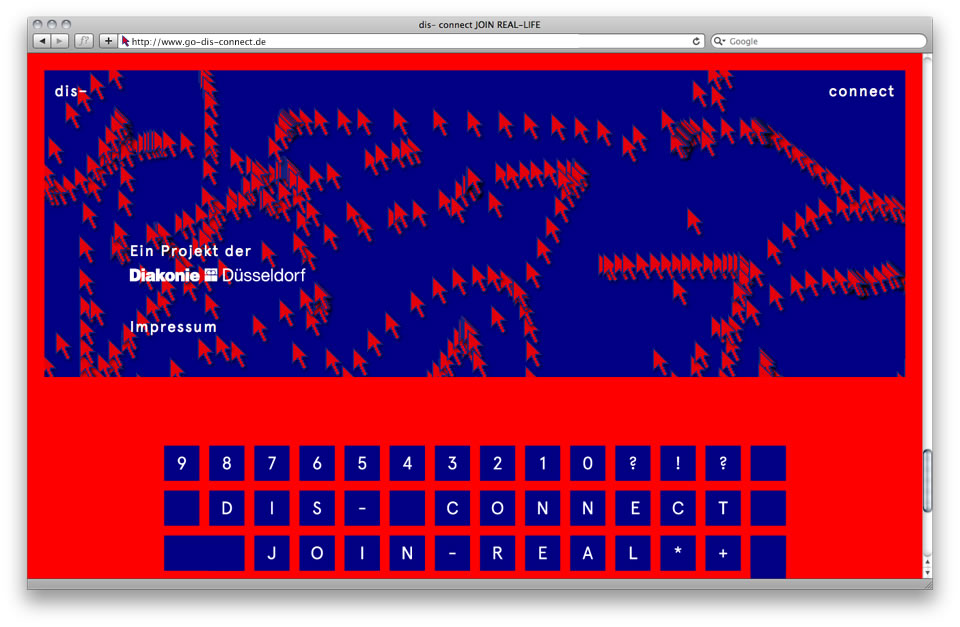Click the E key in CONNECT row
This screenshot has height=627, width=960.
(x=633, y=508)
